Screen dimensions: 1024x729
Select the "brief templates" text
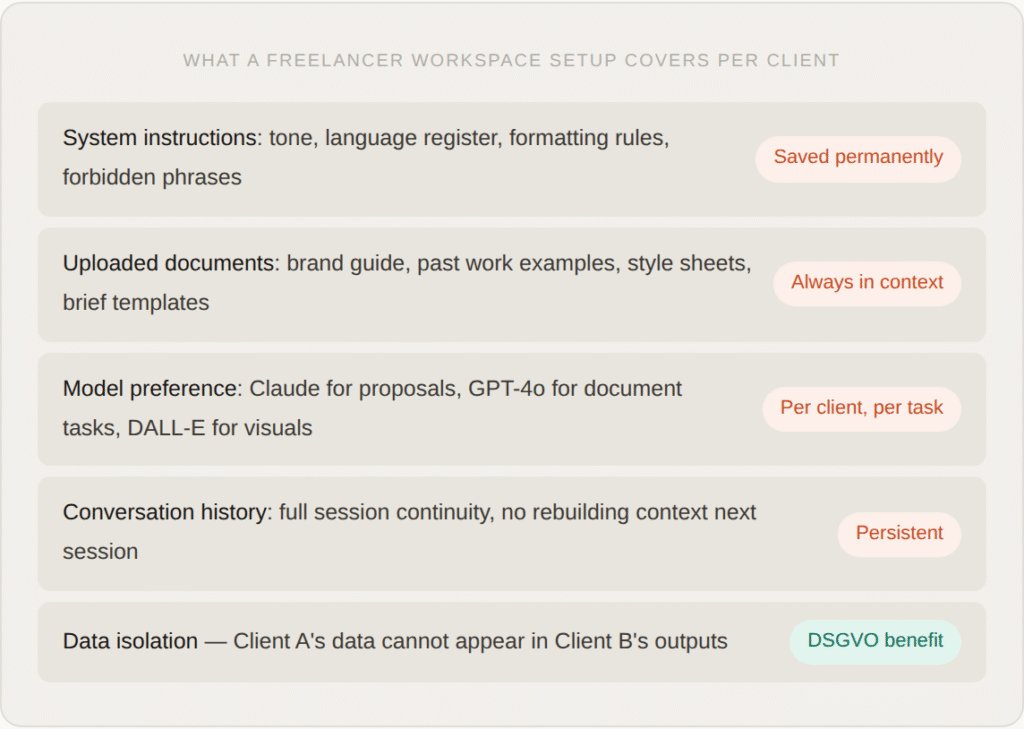point(136,303)
